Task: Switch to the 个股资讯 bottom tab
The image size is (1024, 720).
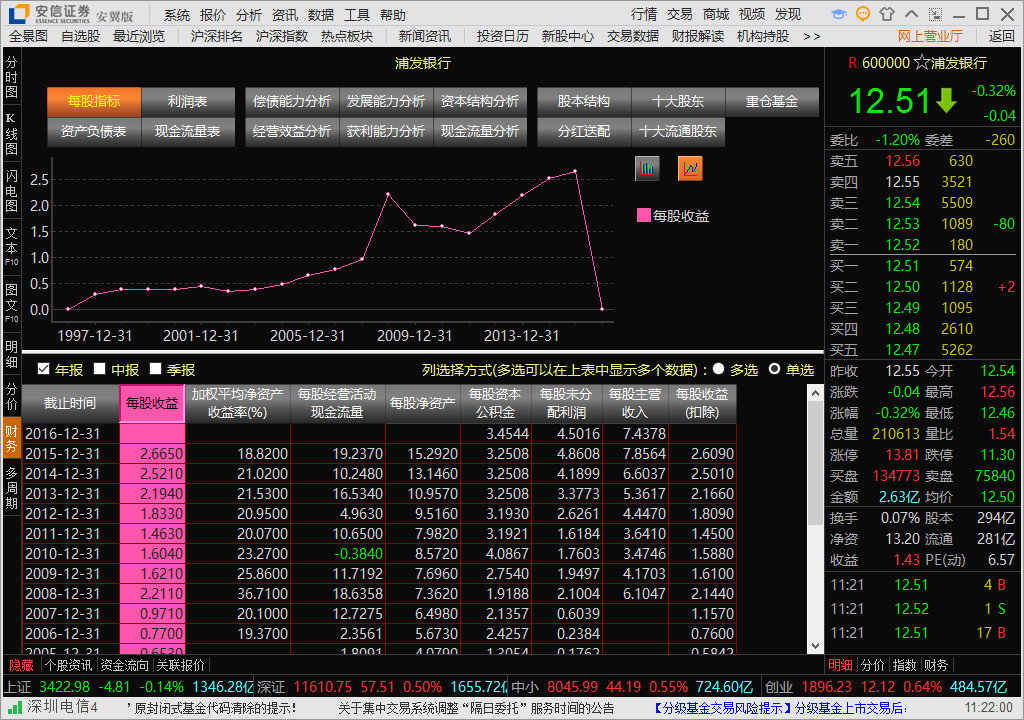Action: point(69,665)
